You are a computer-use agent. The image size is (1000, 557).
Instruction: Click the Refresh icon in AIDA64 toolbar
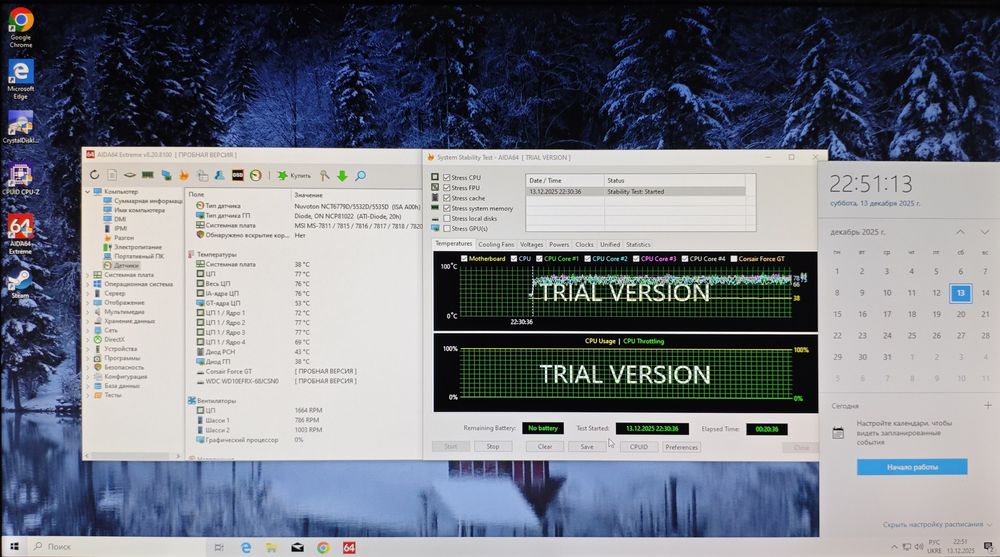tap(94, 175)
